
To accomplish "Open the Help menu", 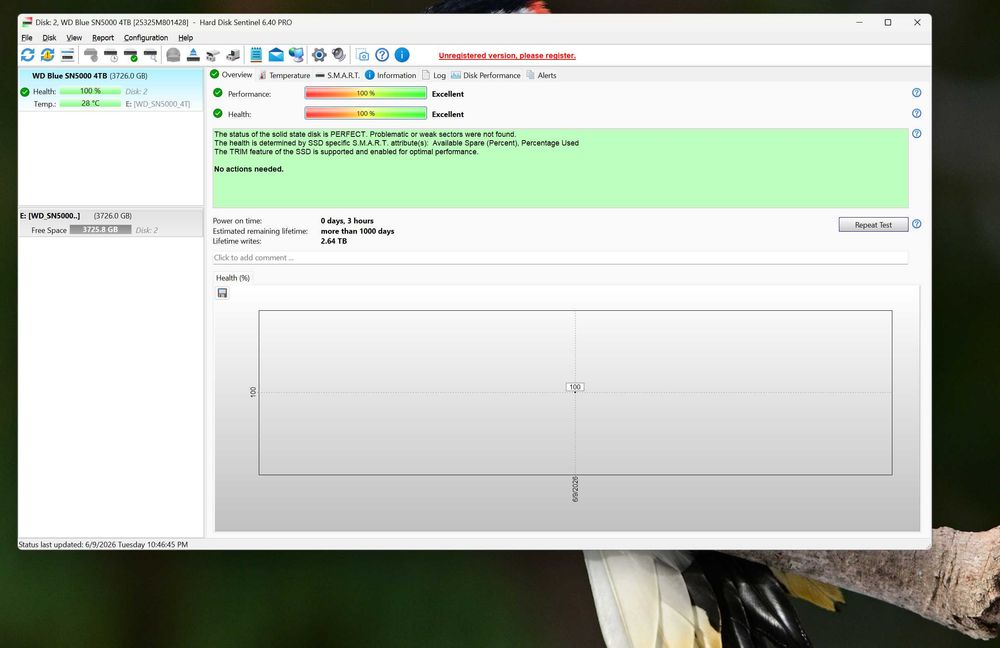I will (x=186, y=38).
